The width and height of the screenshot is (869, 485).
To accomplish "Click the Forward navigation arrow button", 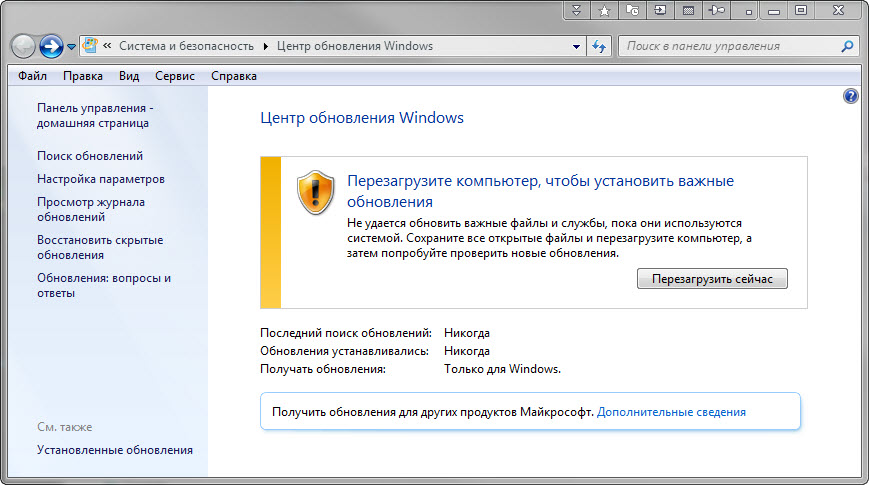I will (51, 46).
